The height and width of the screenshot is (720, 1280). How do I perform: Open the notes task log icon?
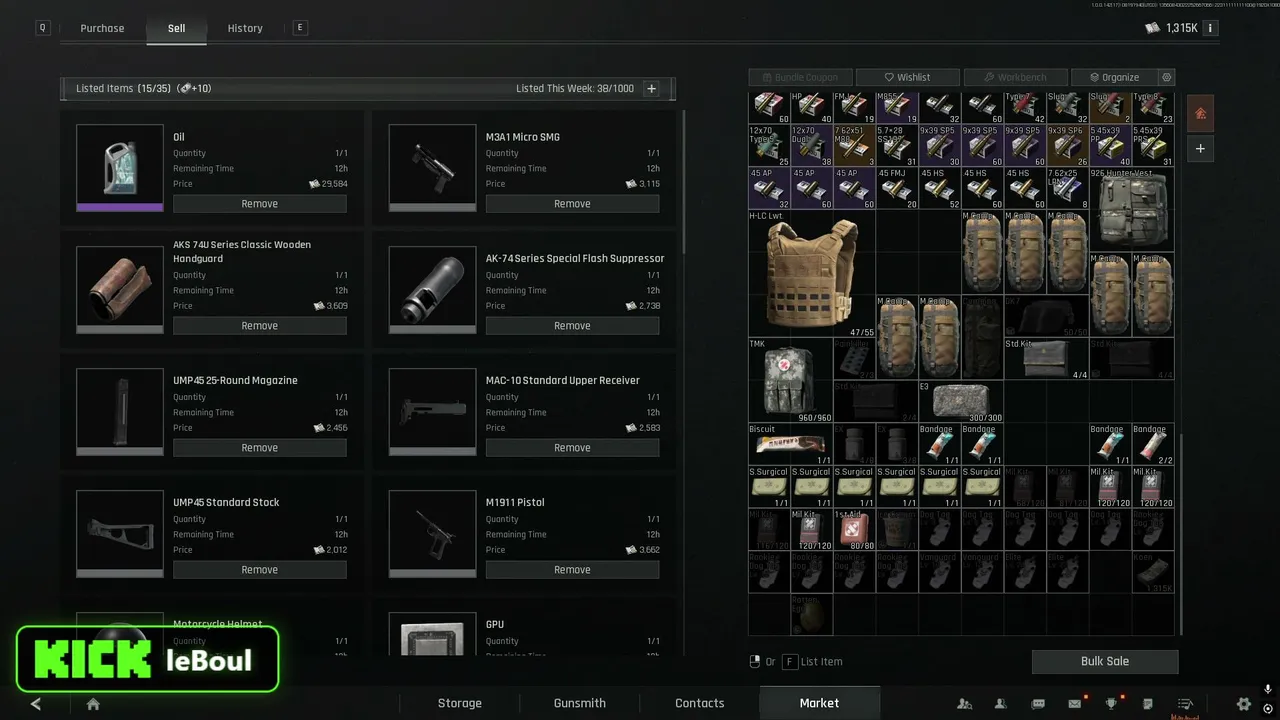pos(1148,704)
